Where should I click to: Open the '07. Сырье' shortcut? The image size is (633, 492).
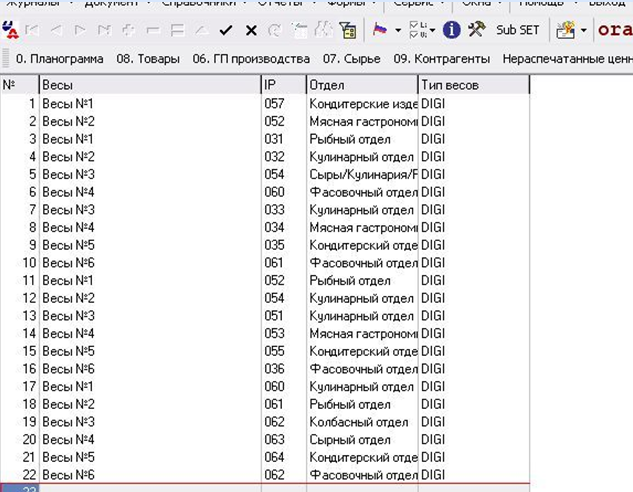[x=352, y=59]
